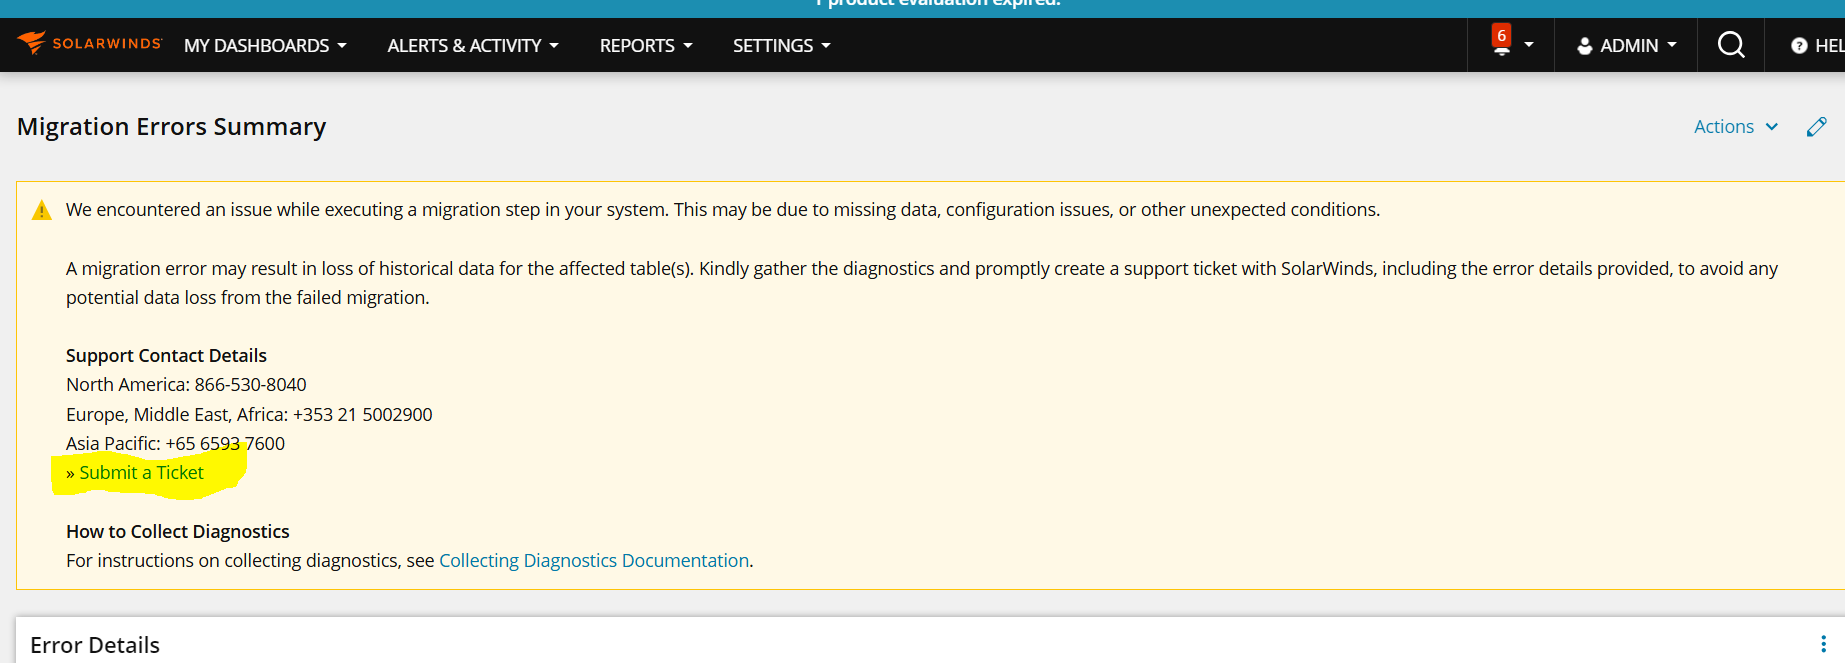Open Collecting Diagnostics Documentation link
Screen dimensions: 1845x663
[594, 561]
